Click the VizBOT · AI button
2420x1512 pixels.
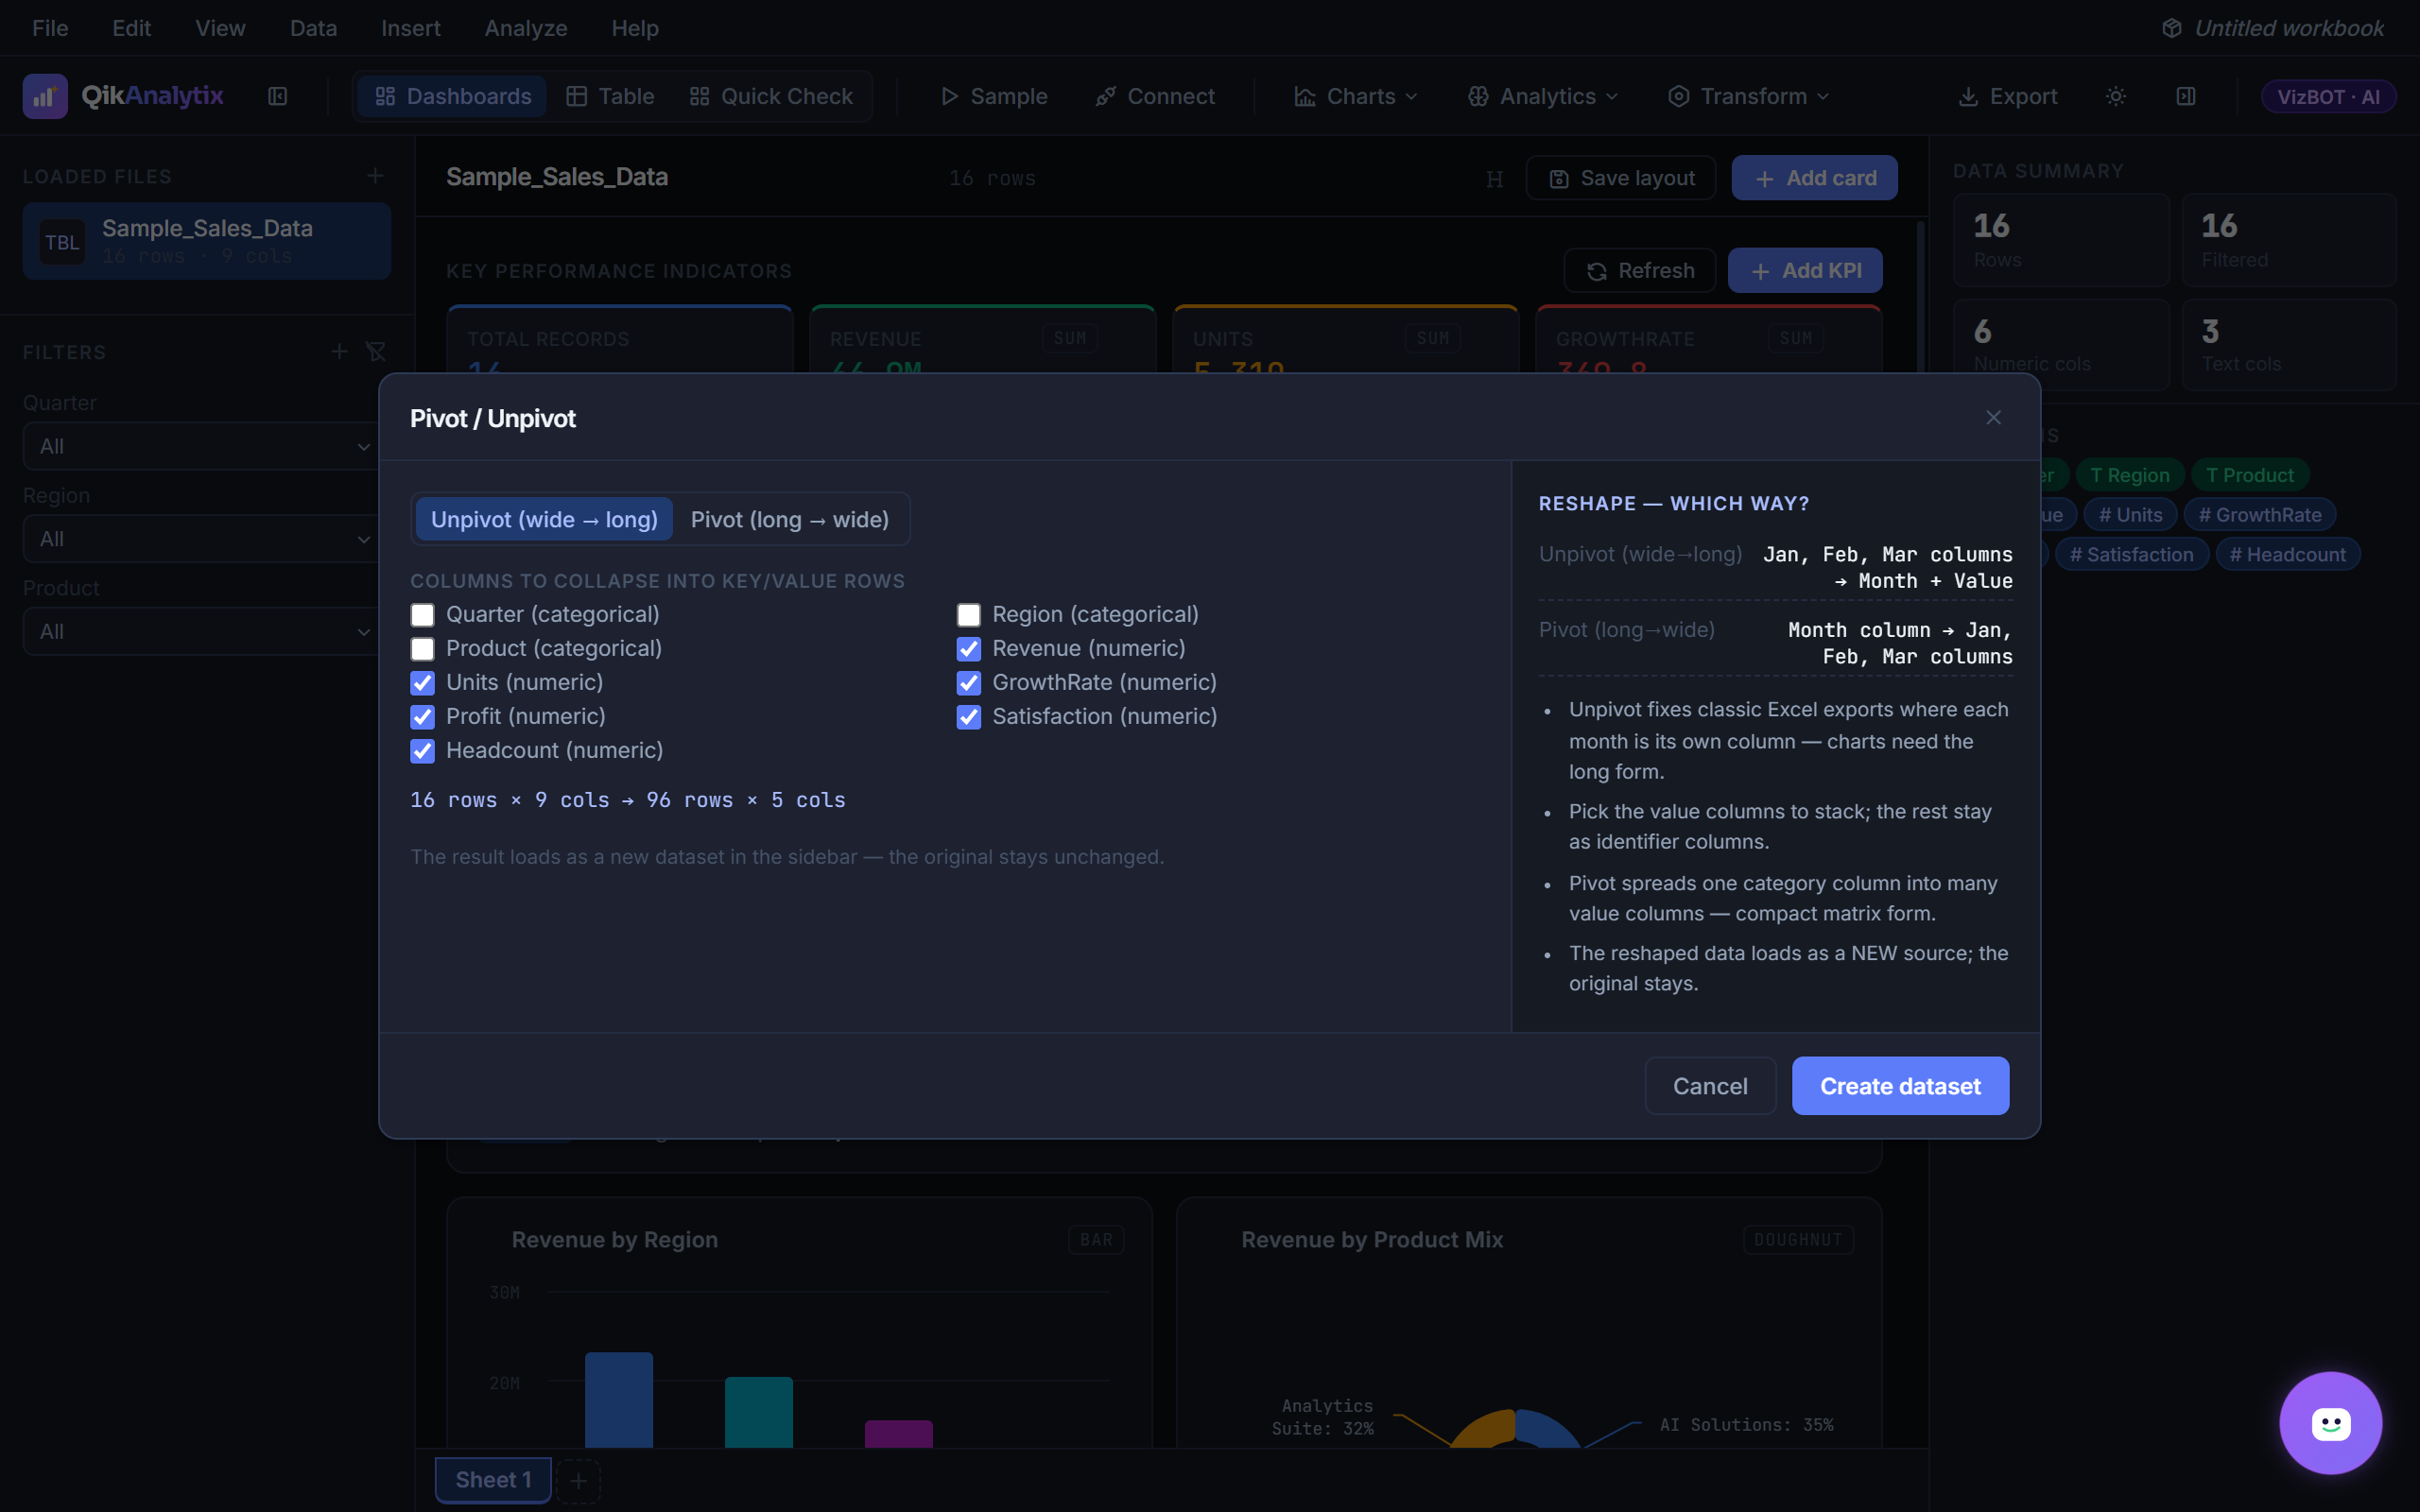point(2328,96)
